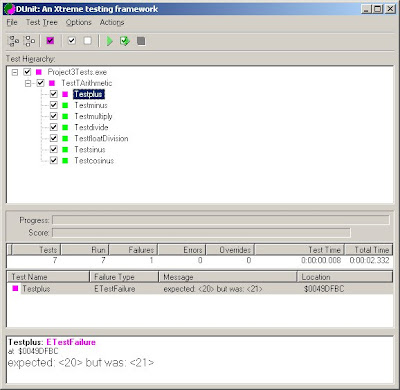Click green status square beside Testmultiply
Screen dimensions: 400x390
[x=65, y=116]
